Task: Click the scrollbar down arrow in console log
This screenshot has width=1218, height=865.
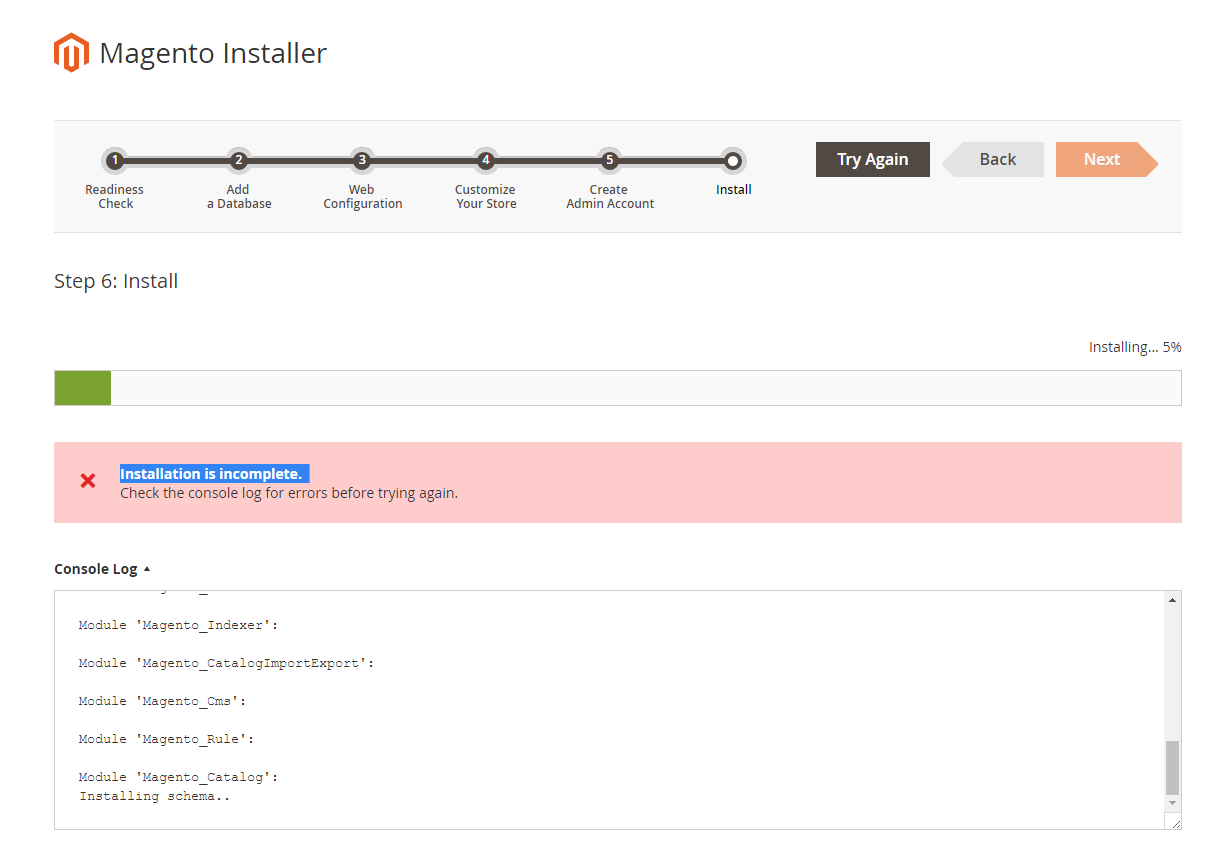Action: (x=1171, y=803)
